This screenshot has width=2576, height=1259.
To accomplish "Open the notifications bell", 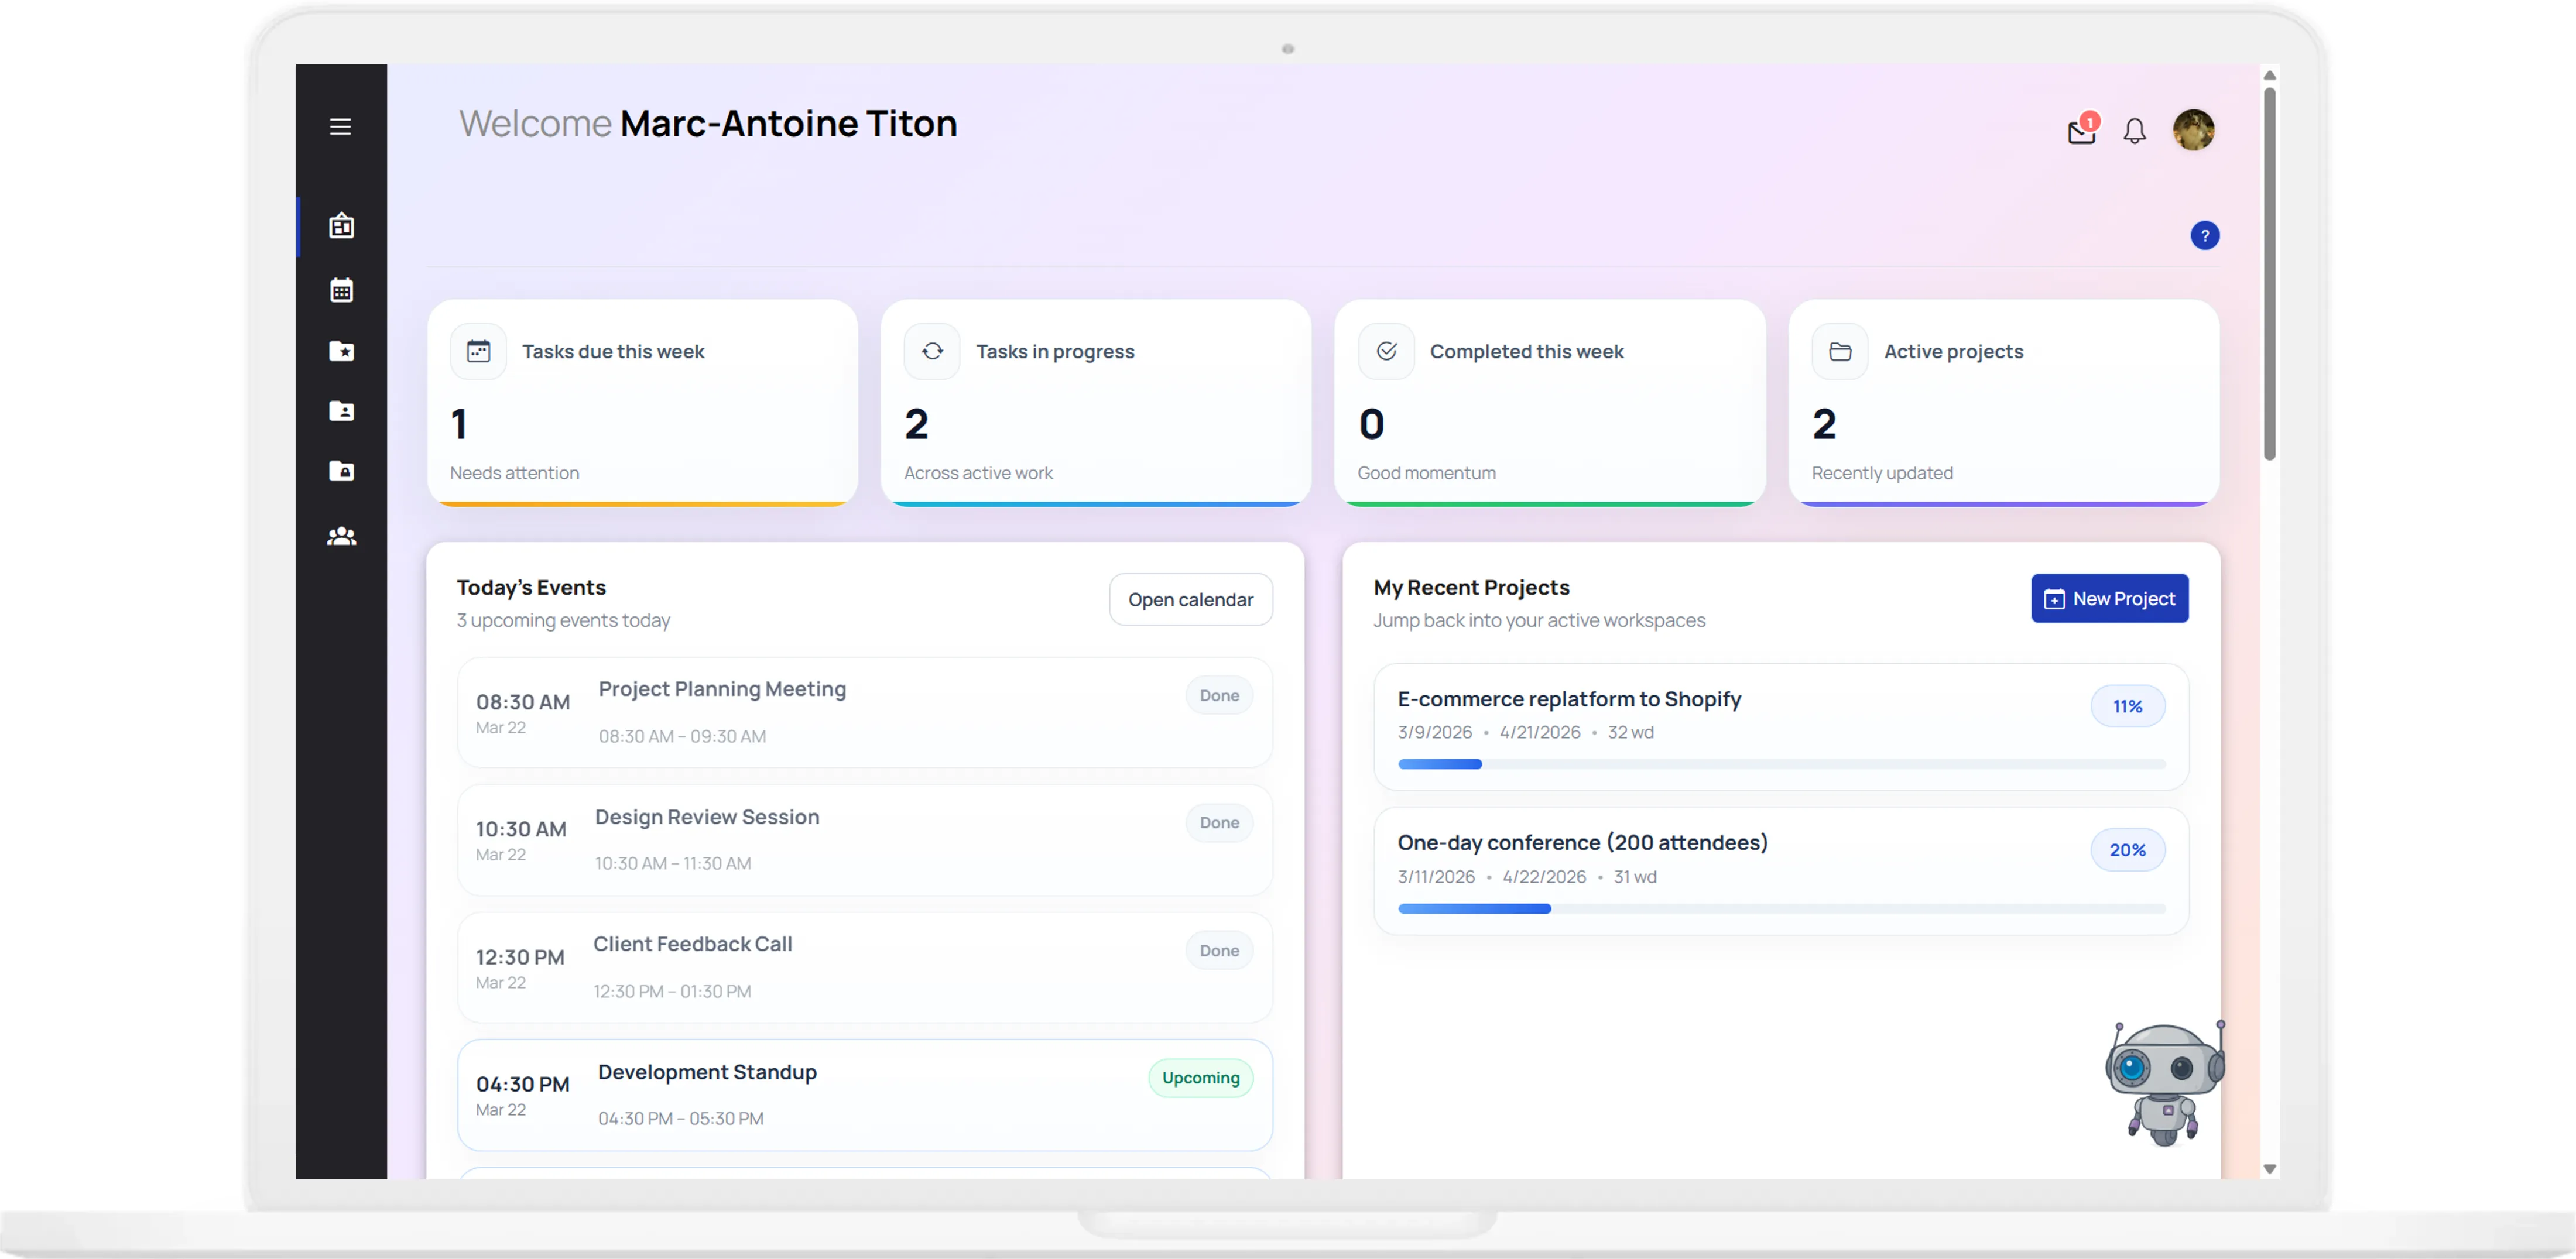I will pos(2134,131).
